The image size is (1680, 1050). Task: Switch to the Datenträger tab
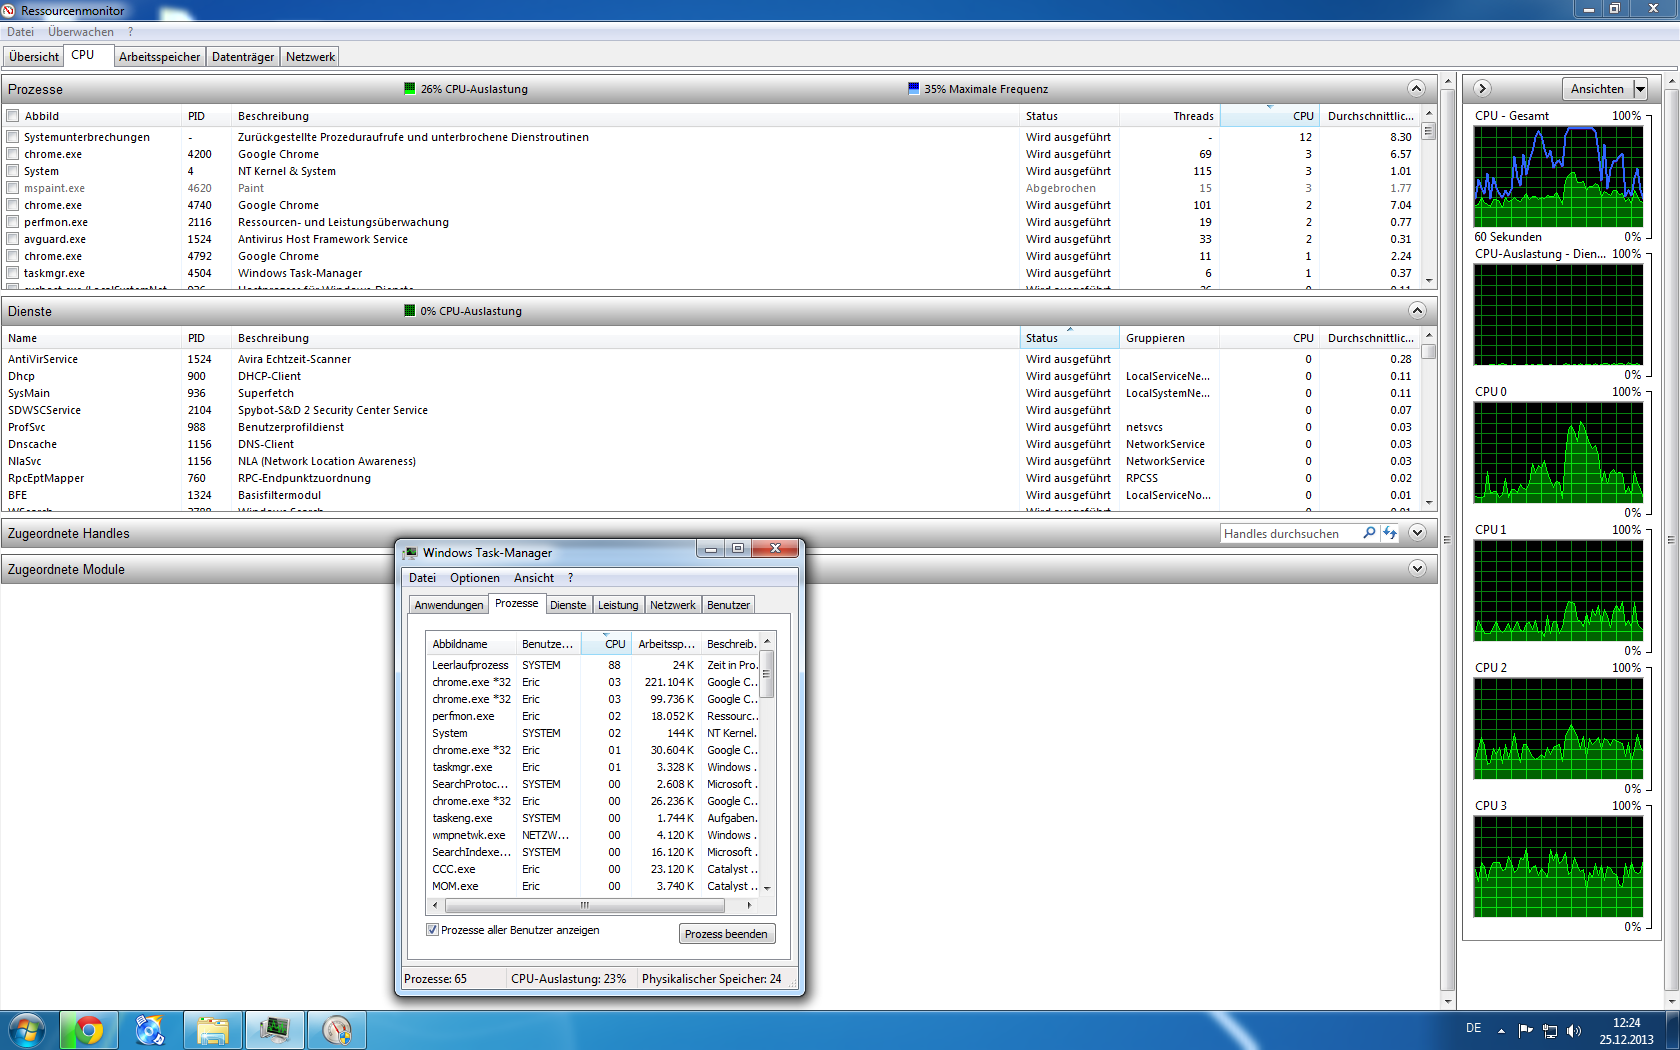[x=243, y=57]
